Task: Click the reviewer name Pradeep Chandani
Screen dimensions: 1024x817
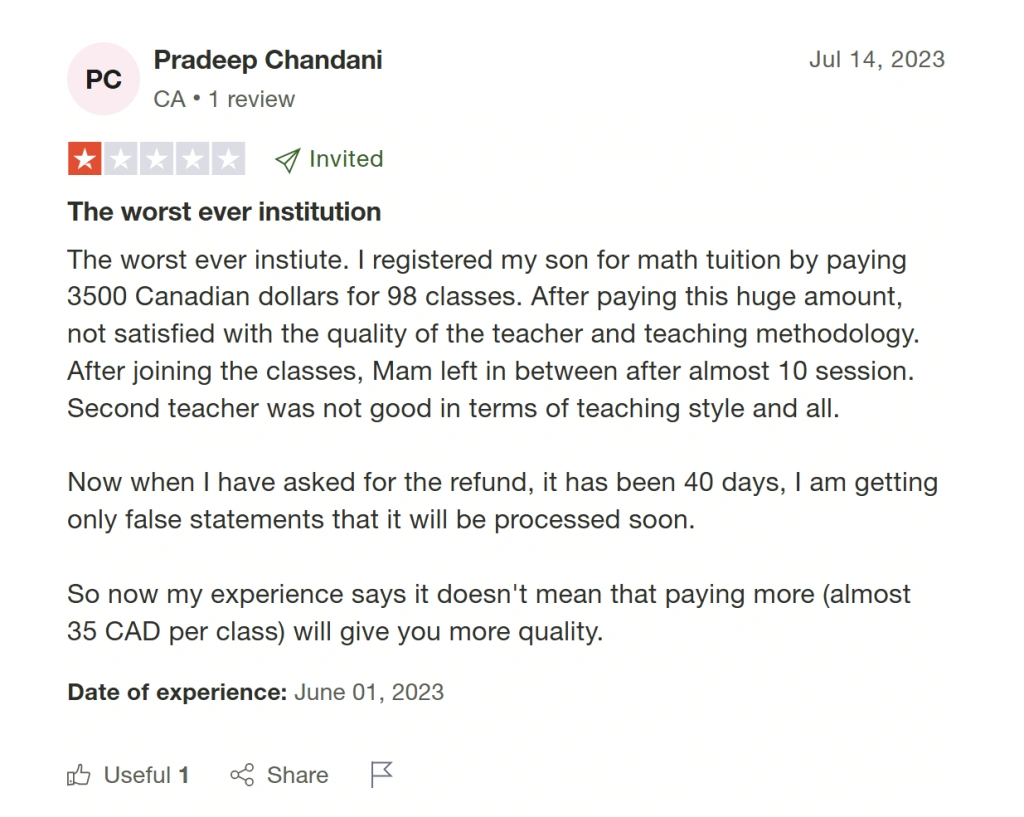Action: click(x=267, y=60)
